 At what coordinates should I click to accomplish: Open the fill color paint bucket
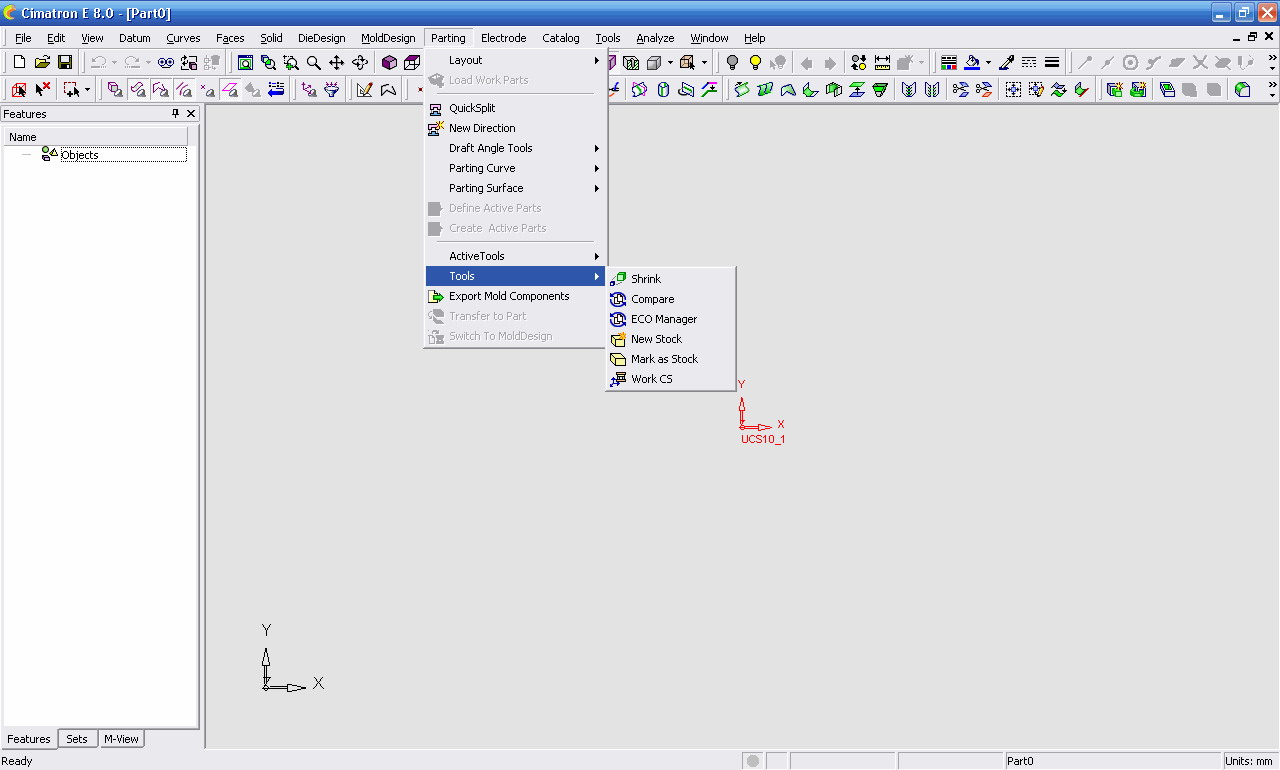point(972,62)
